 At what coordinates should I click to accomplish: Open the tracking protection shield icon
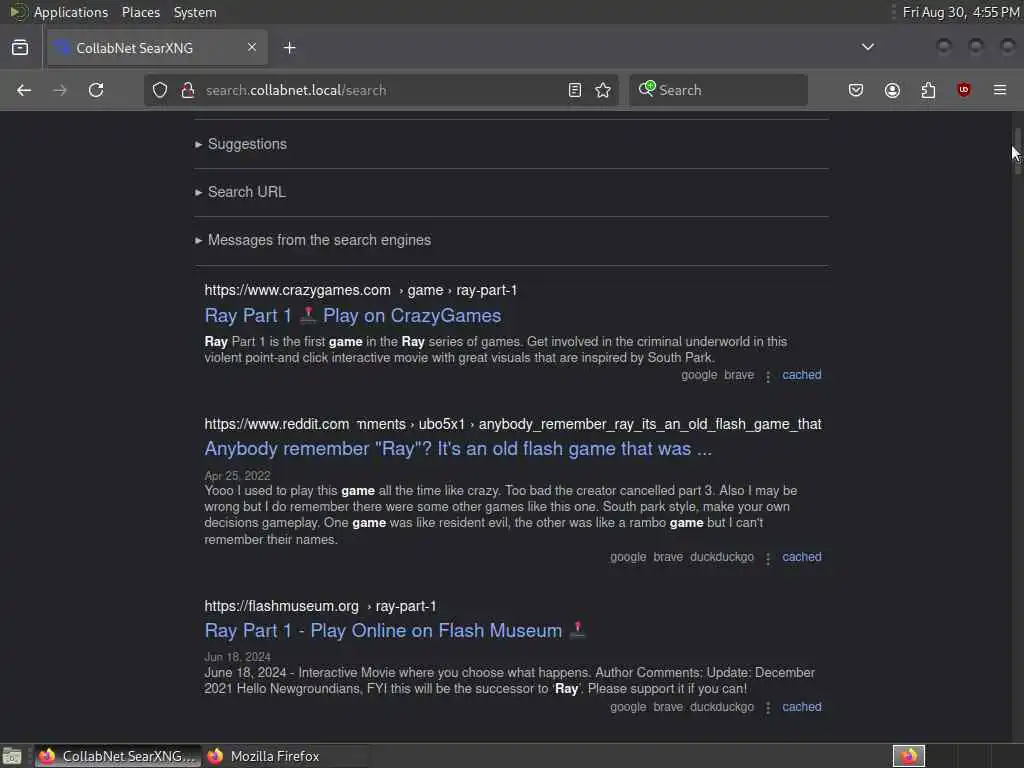(x=160, y=90)
